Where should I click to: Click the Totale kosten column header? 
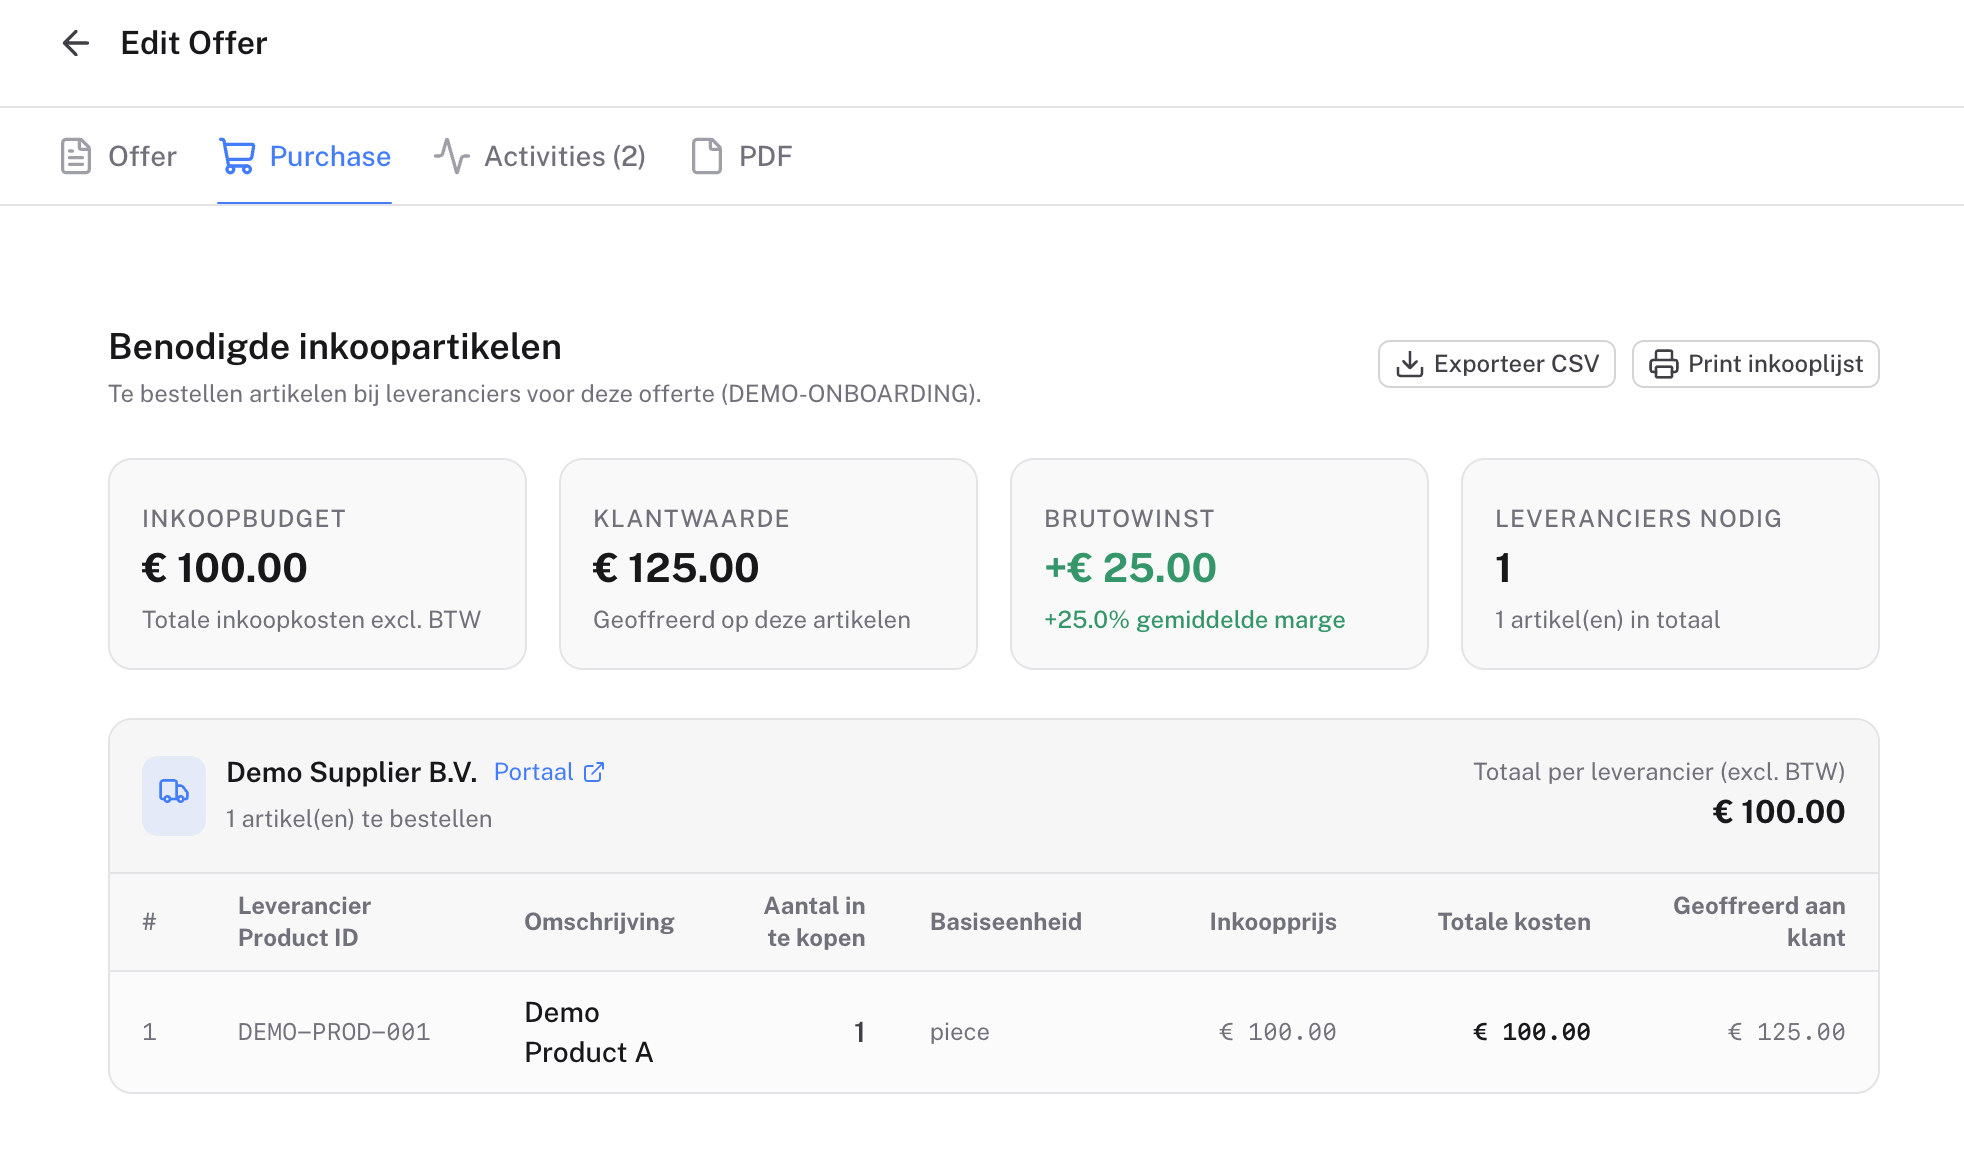click(x=1514, y=922)
